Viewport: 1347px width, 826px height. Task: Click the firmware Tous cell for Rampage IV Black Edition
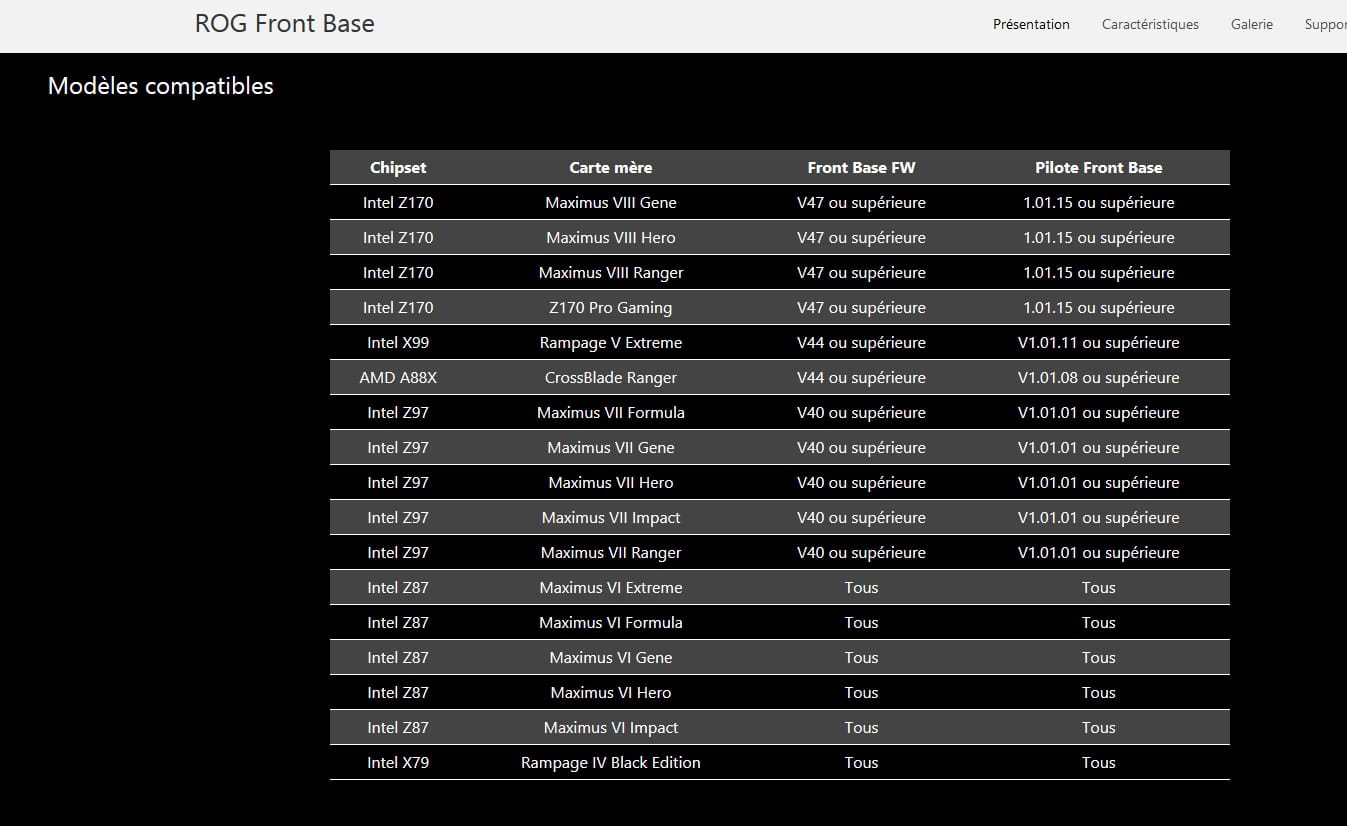861,763
